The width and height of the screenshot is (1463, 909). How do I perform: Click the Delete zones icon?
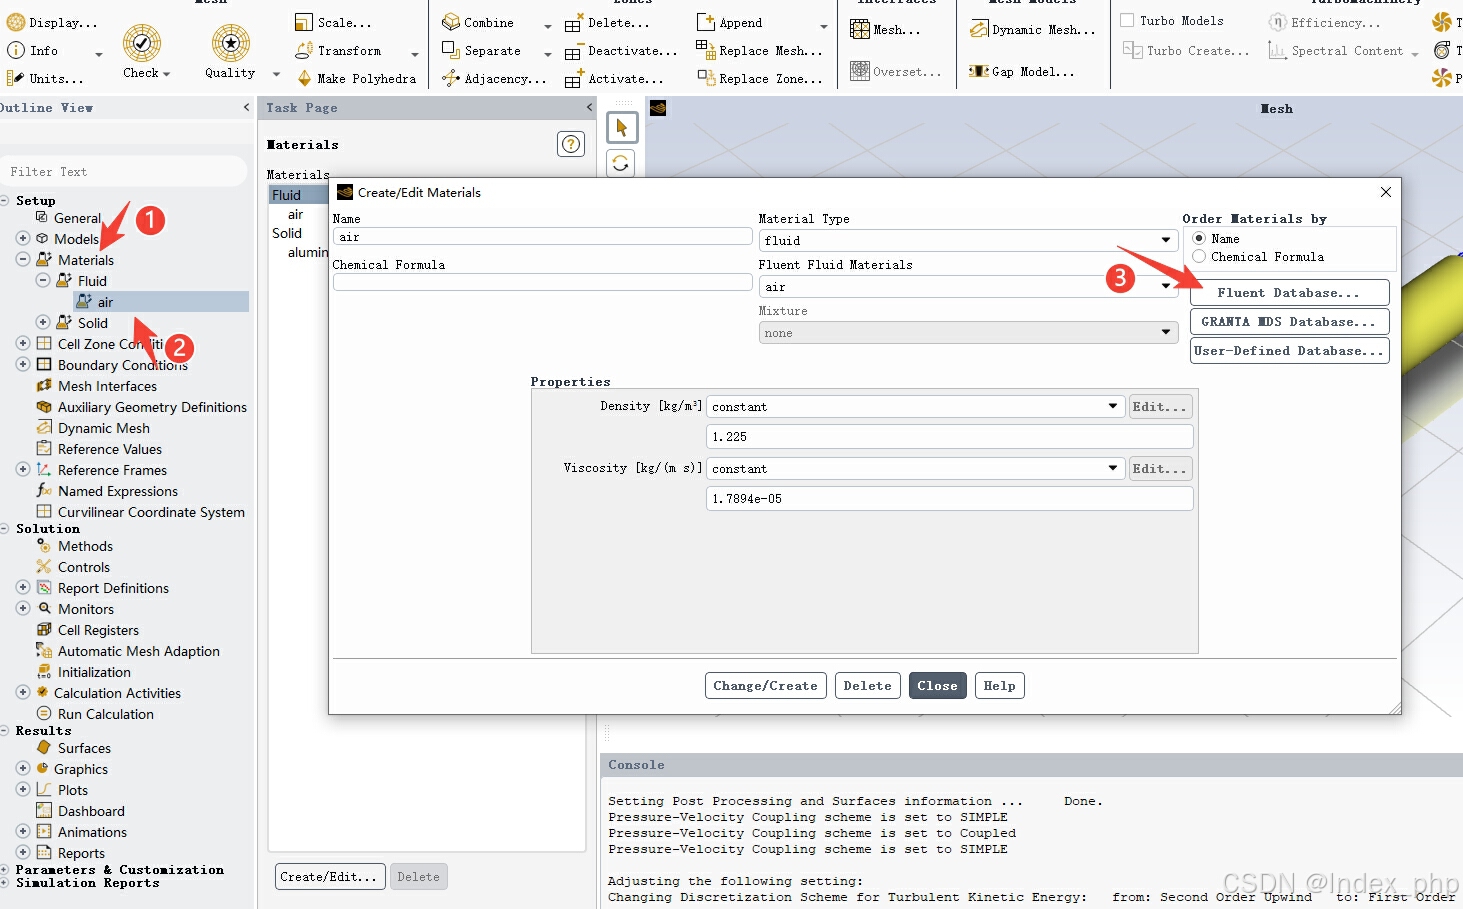click(x=573, y=23)
